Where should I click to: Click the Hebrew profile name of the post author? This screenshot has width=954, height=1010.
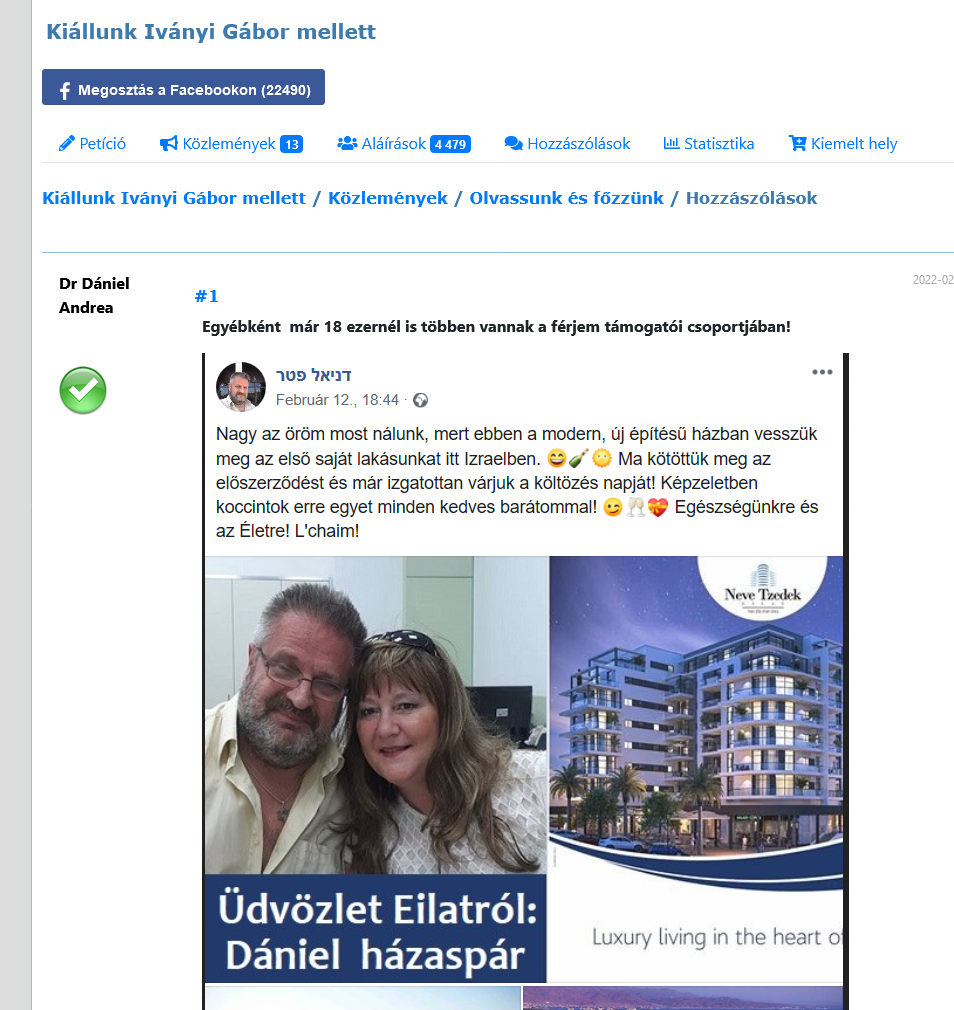click(314, 376)
